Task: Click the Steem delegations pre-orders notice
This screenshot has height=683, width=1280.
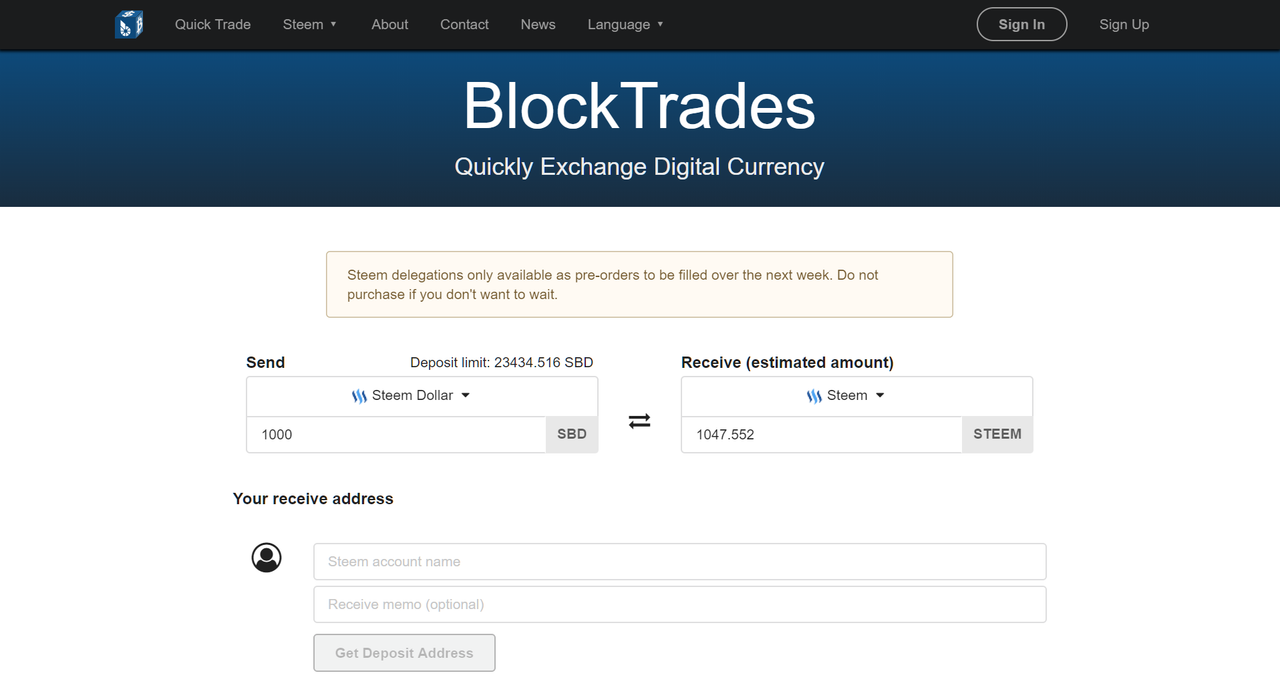Action: coord(640,285)
